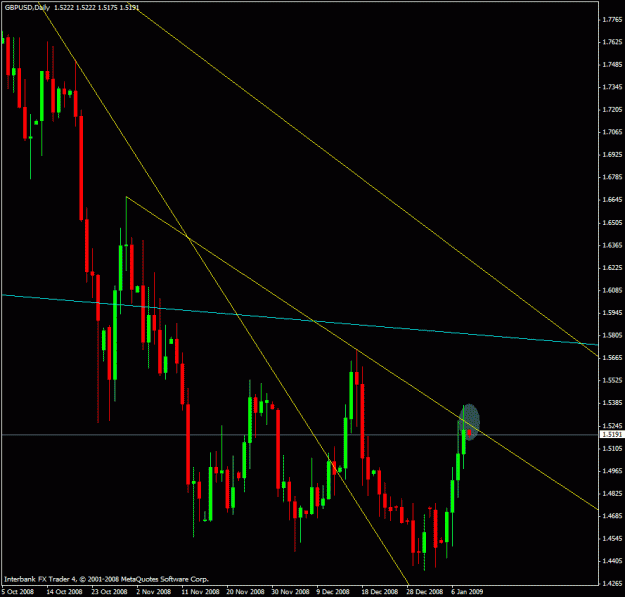
Task: Click the 5 Oct 2008 date label
Action: pos(18,591)
